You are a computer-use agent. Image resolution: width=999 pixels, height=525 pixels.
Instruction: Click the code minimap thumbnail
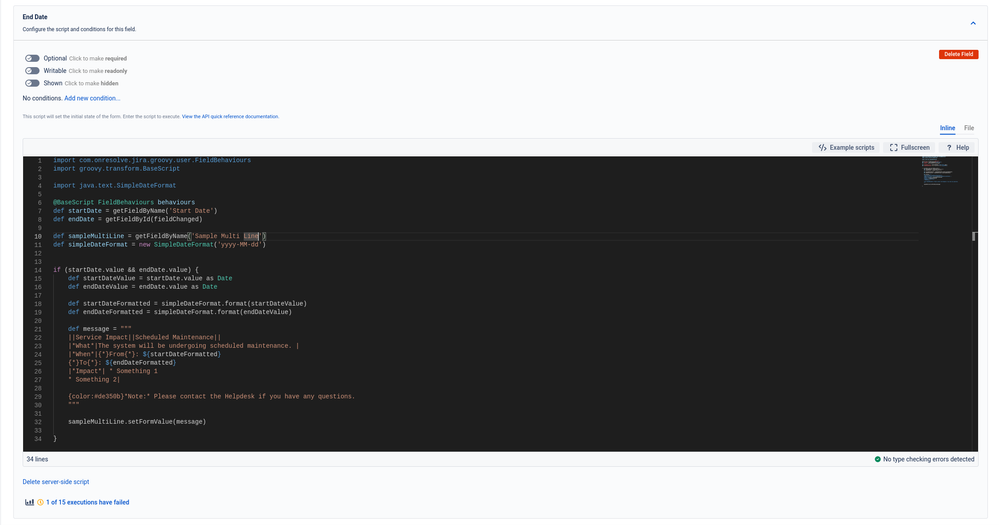tap(940, 170)
